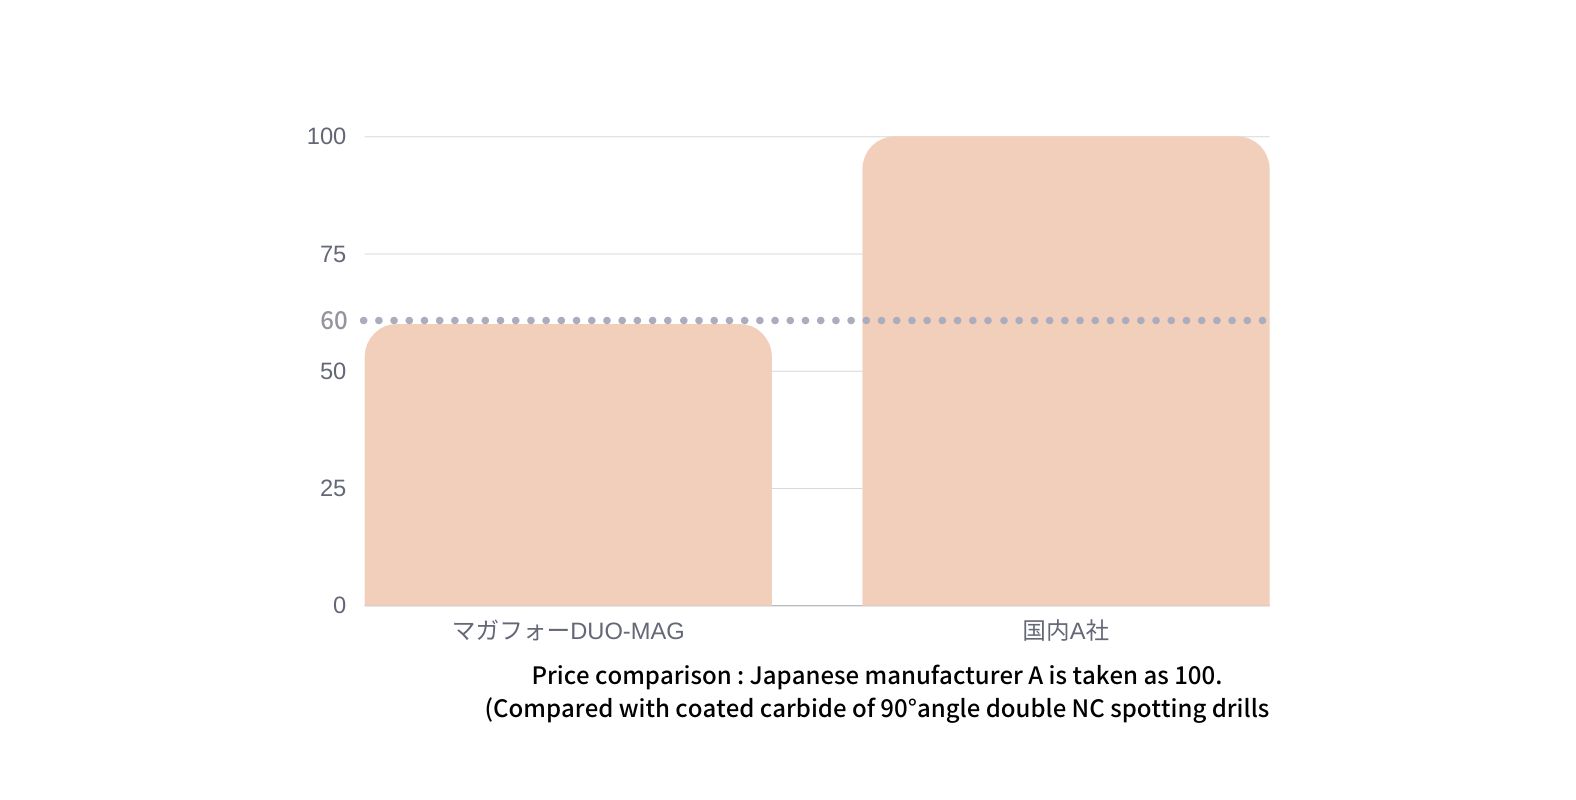This screenshot has width=1576, height=800.
Task: Click the 75 horizontal gridline
Action: tap(613, 254)
